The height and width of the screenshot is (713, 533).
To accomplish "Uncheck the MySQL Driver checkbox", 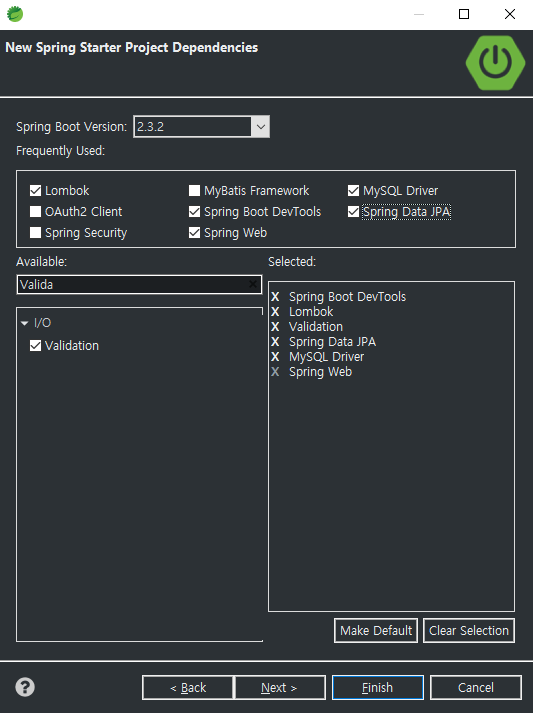I will (x=353, y=191).
